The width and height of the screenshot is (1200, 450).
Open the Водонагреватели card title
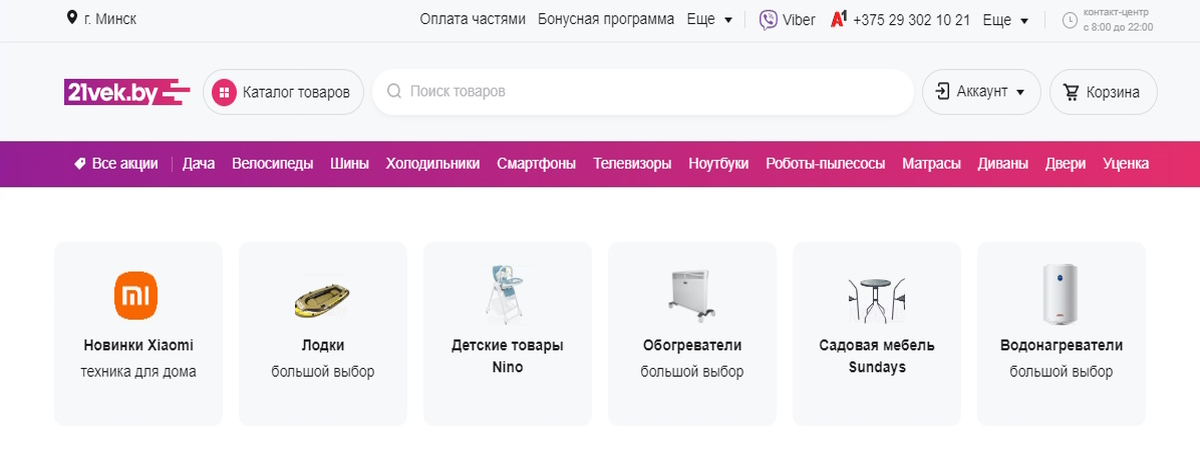(x=1061, y=346)
